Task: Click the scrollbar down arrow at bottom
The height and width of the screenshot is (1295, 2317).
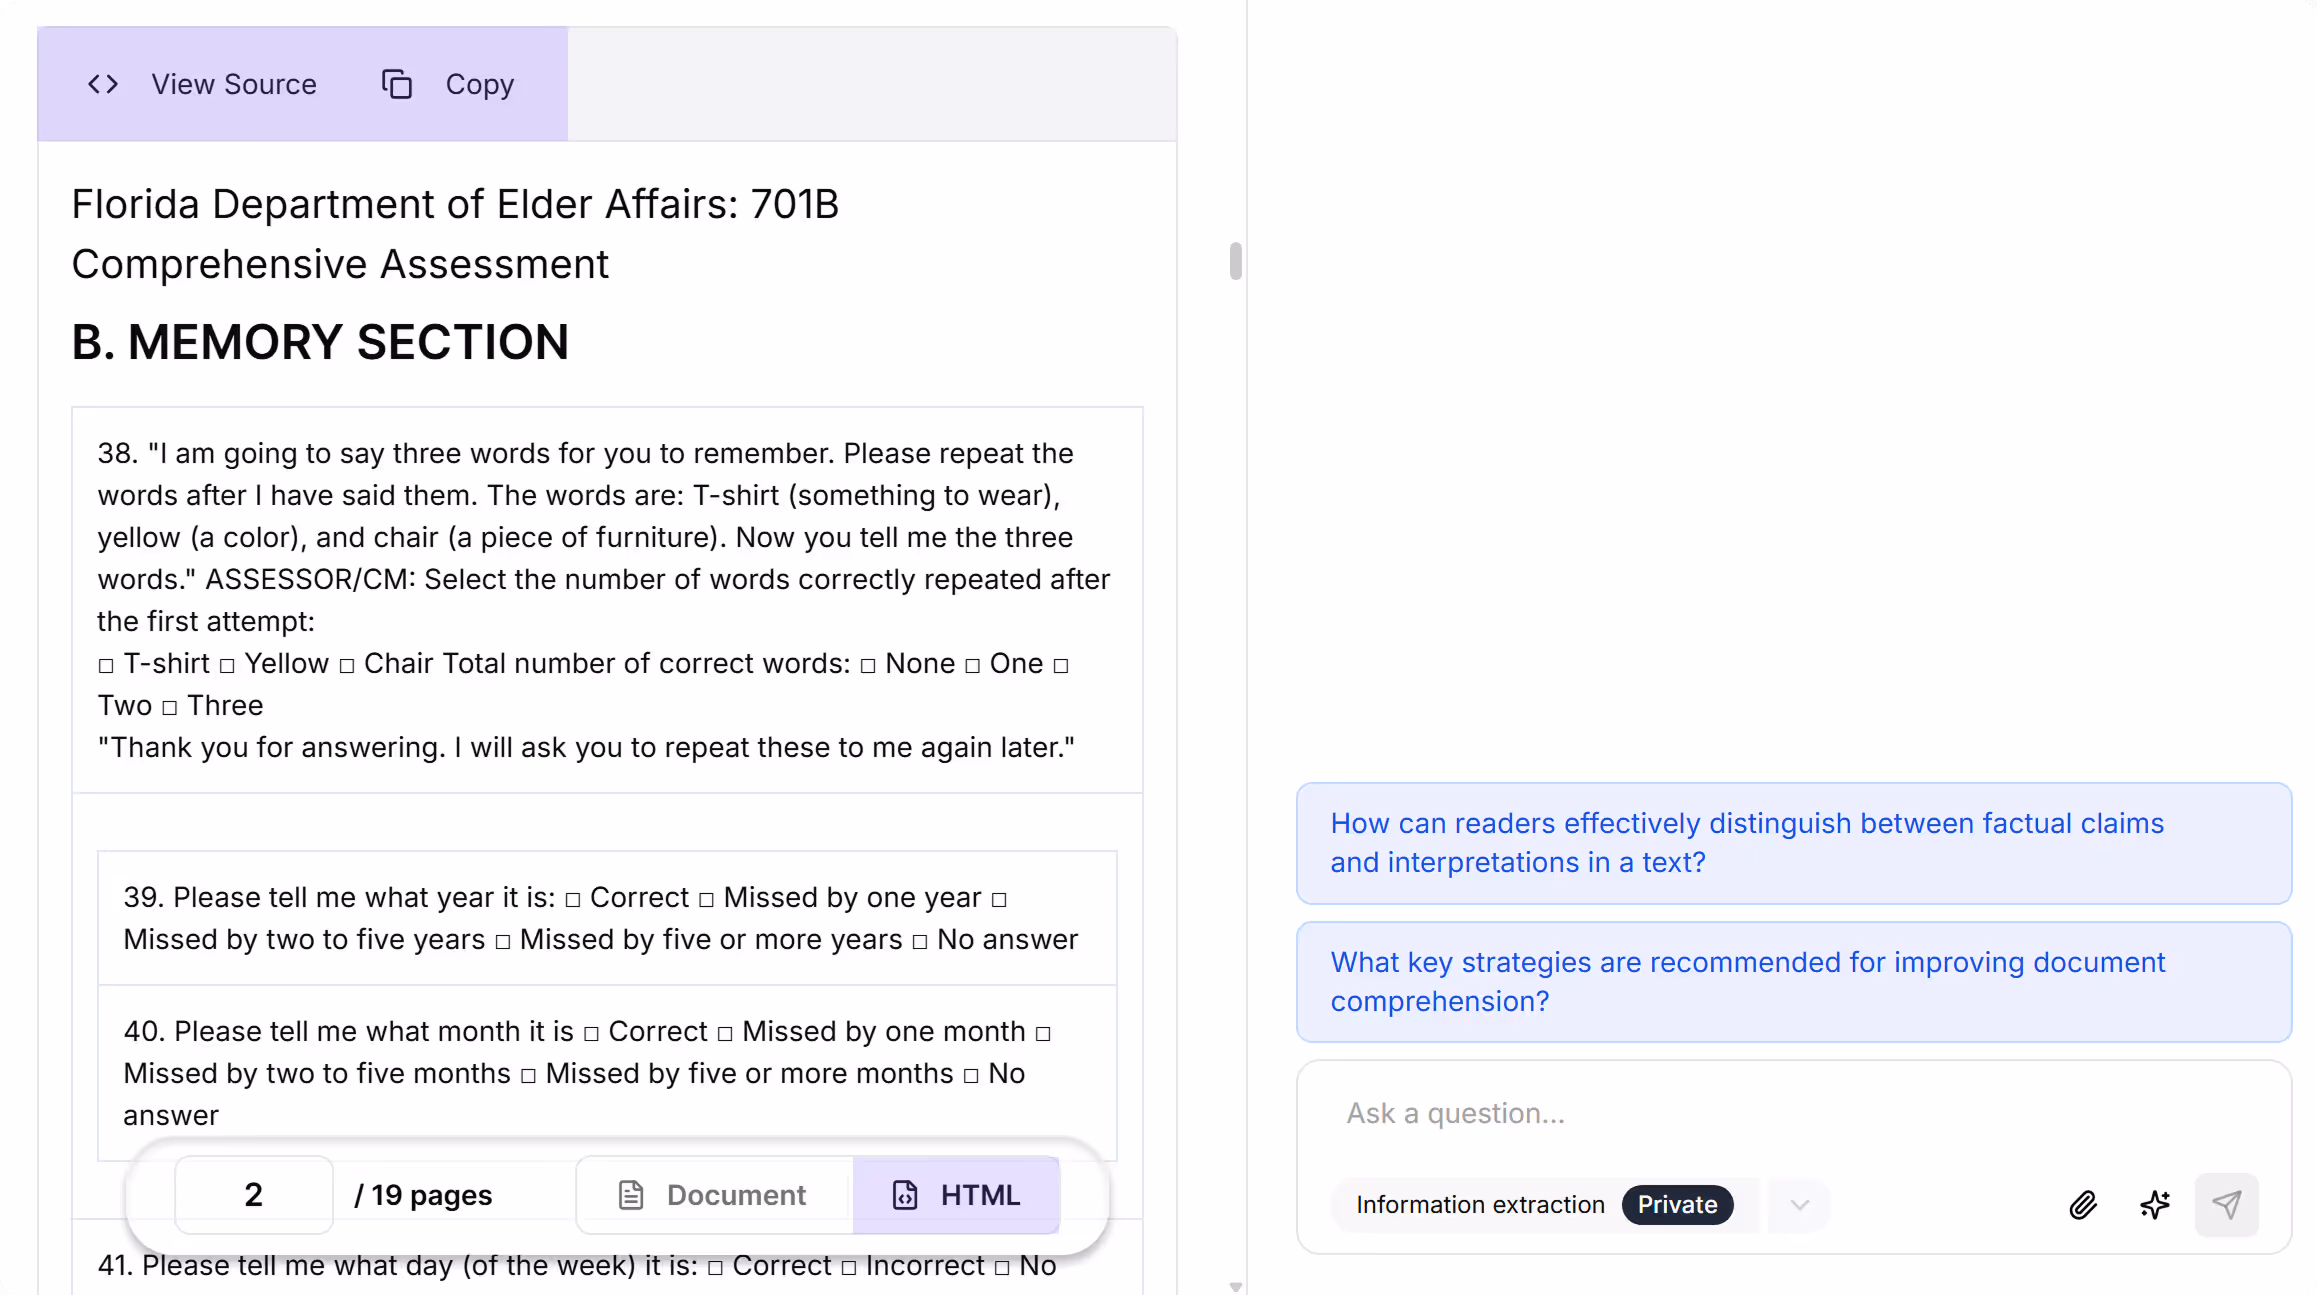Action: [x=1236, y=1287]
